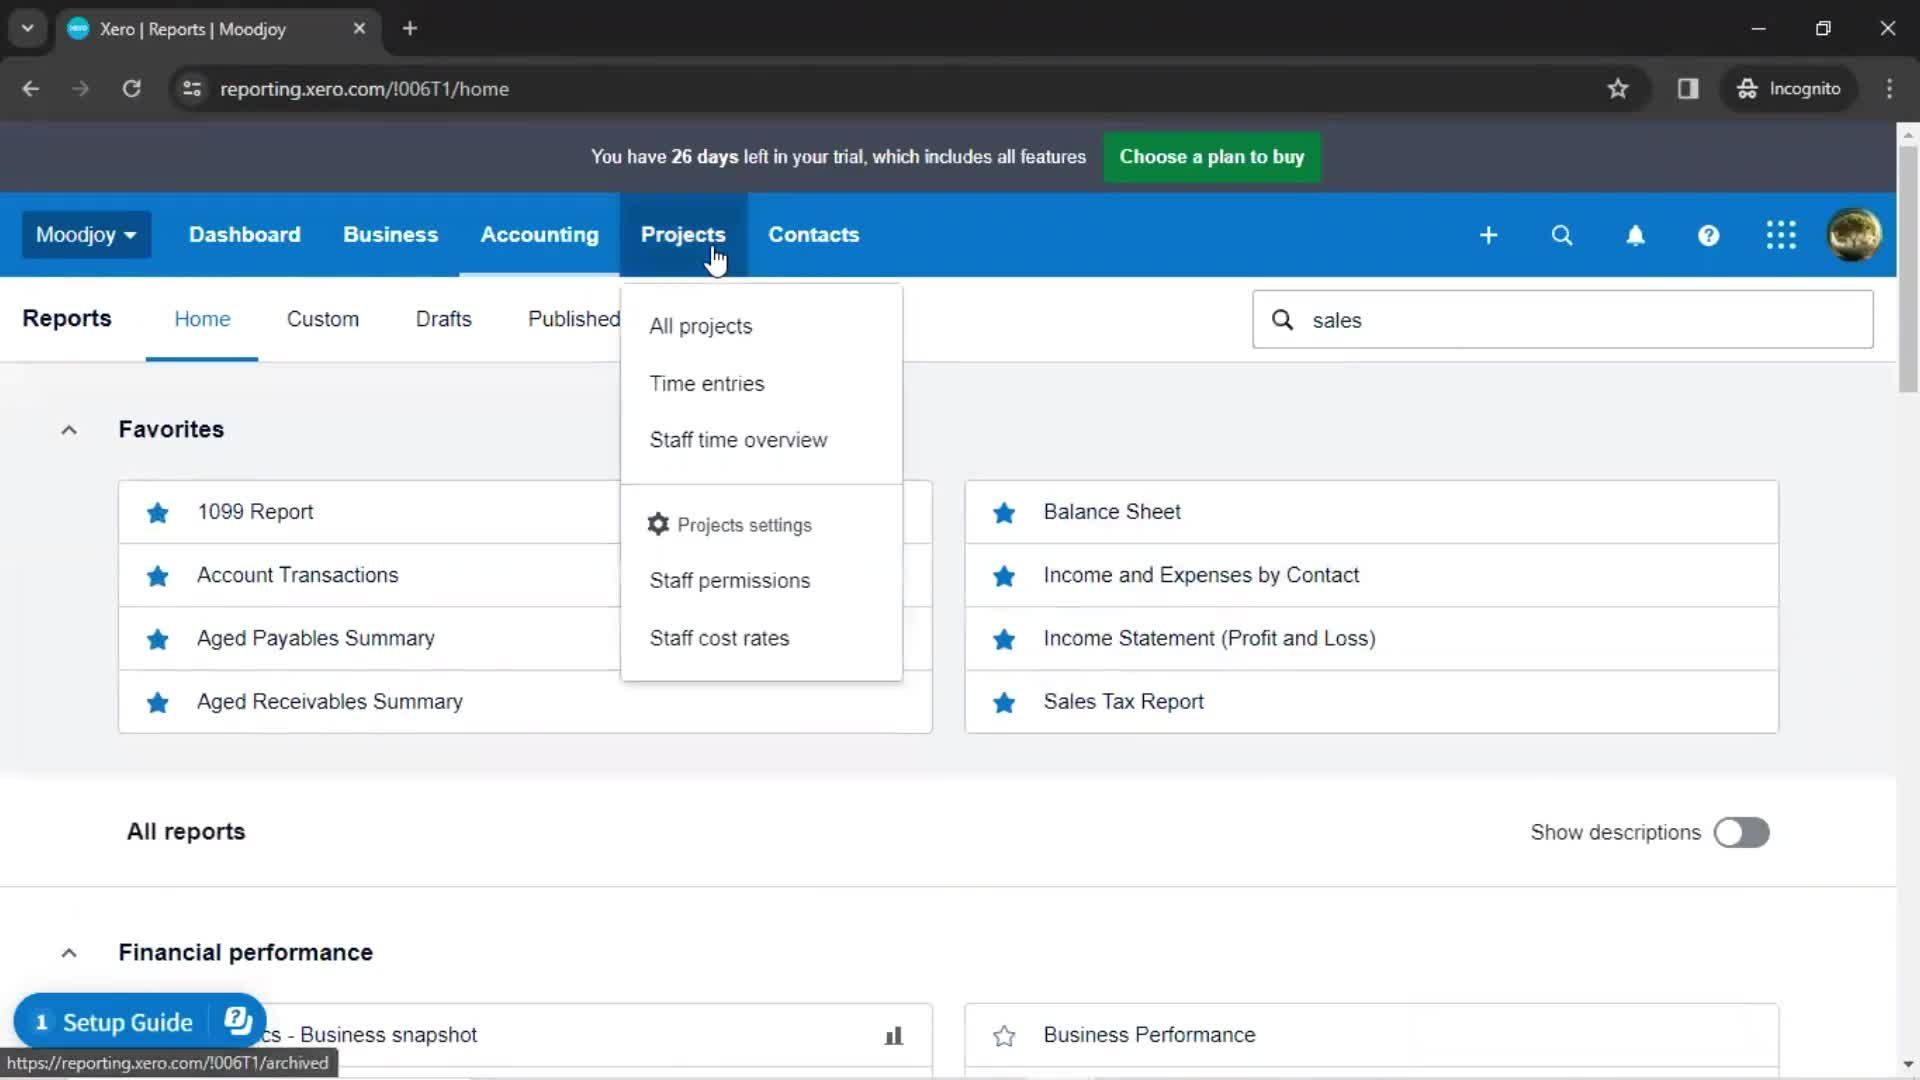The image size is (1920, 1080).
Task: Close the Projects dropdown menu
Action: pyautogui.click(x=683, y=235)
